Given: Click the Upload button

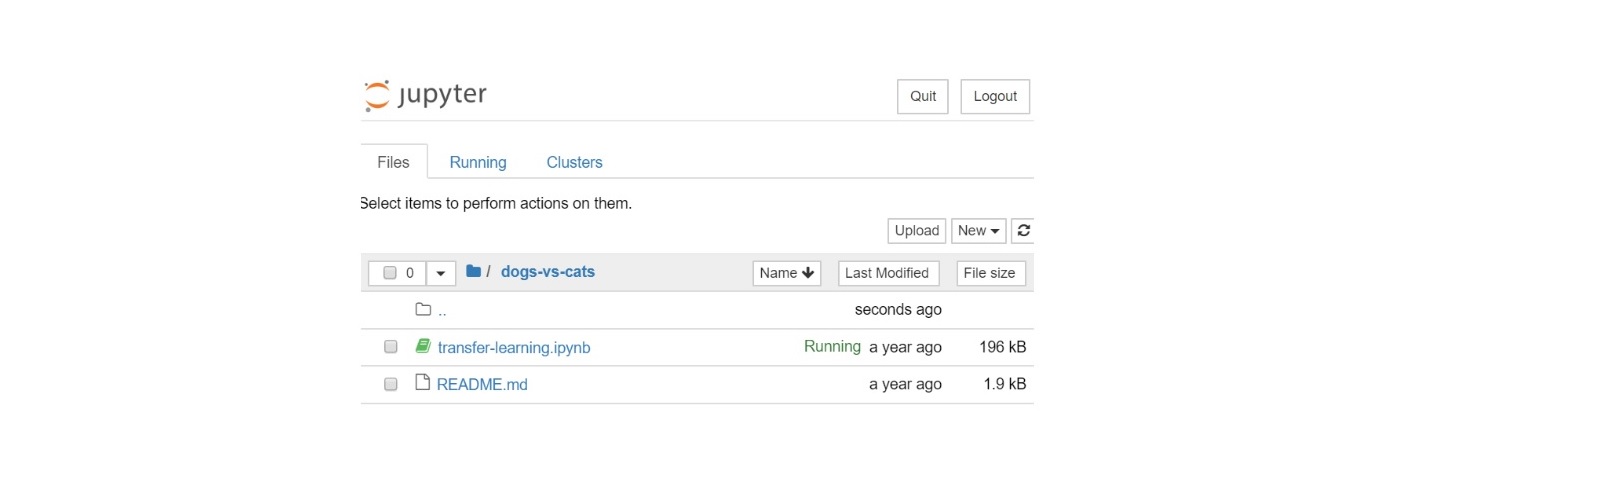Looking at the screenshot, I should 916,231.
